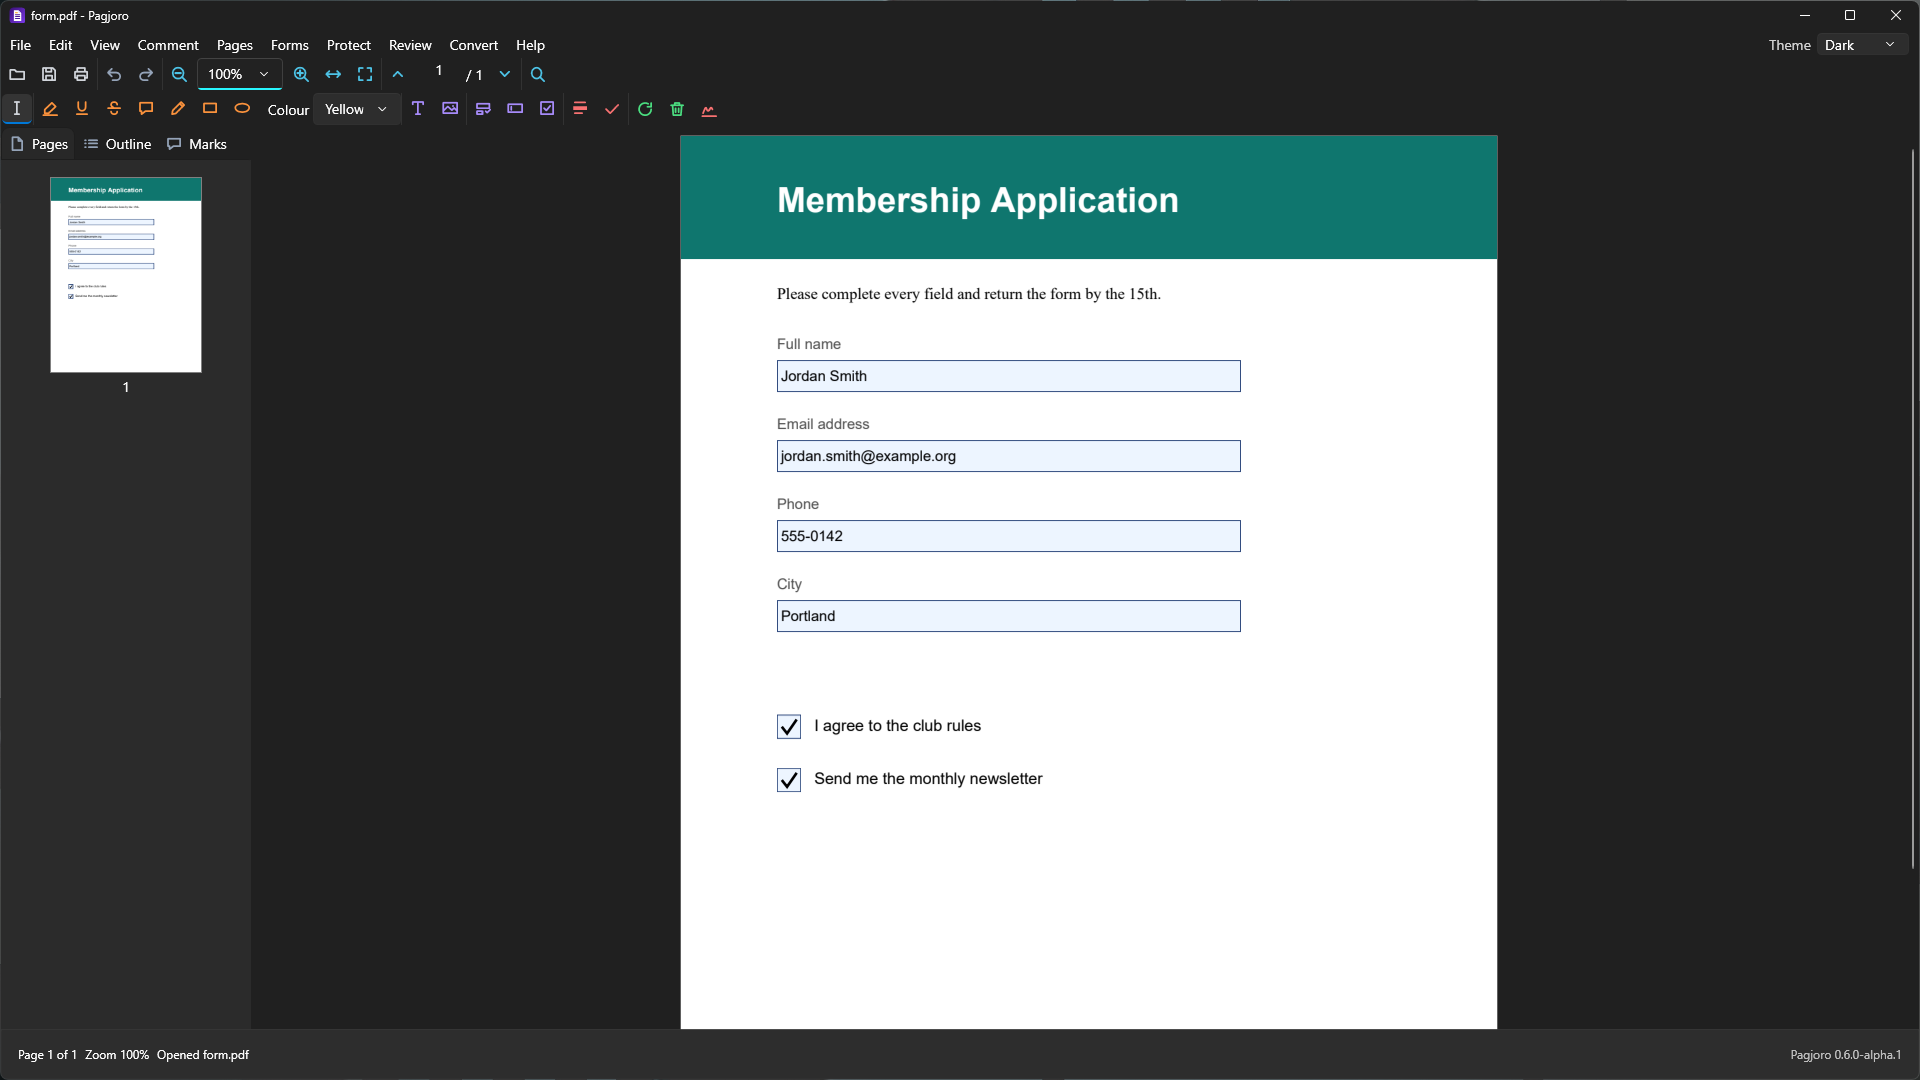Select the Rectangle shape tool
Viewport: 1920px width, 1080px height.
point(210,109)
